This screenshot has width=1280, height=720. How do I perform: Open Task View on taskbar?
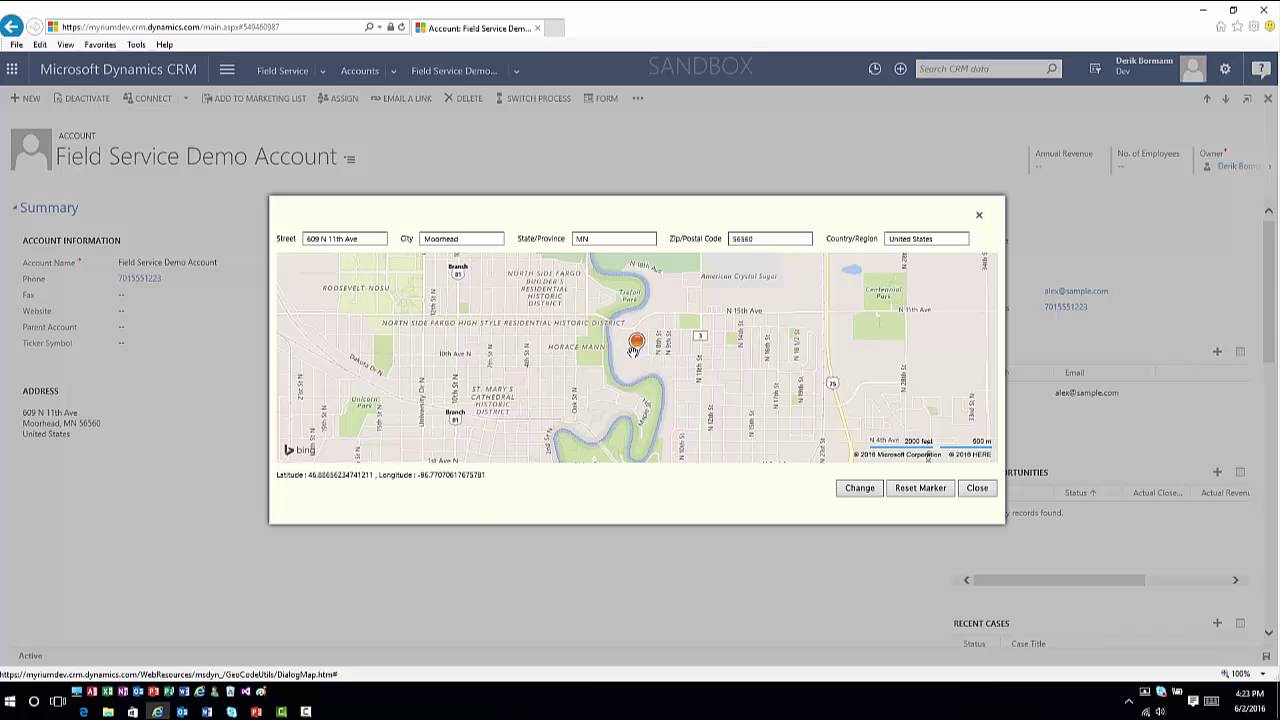(x=58, y=702)
